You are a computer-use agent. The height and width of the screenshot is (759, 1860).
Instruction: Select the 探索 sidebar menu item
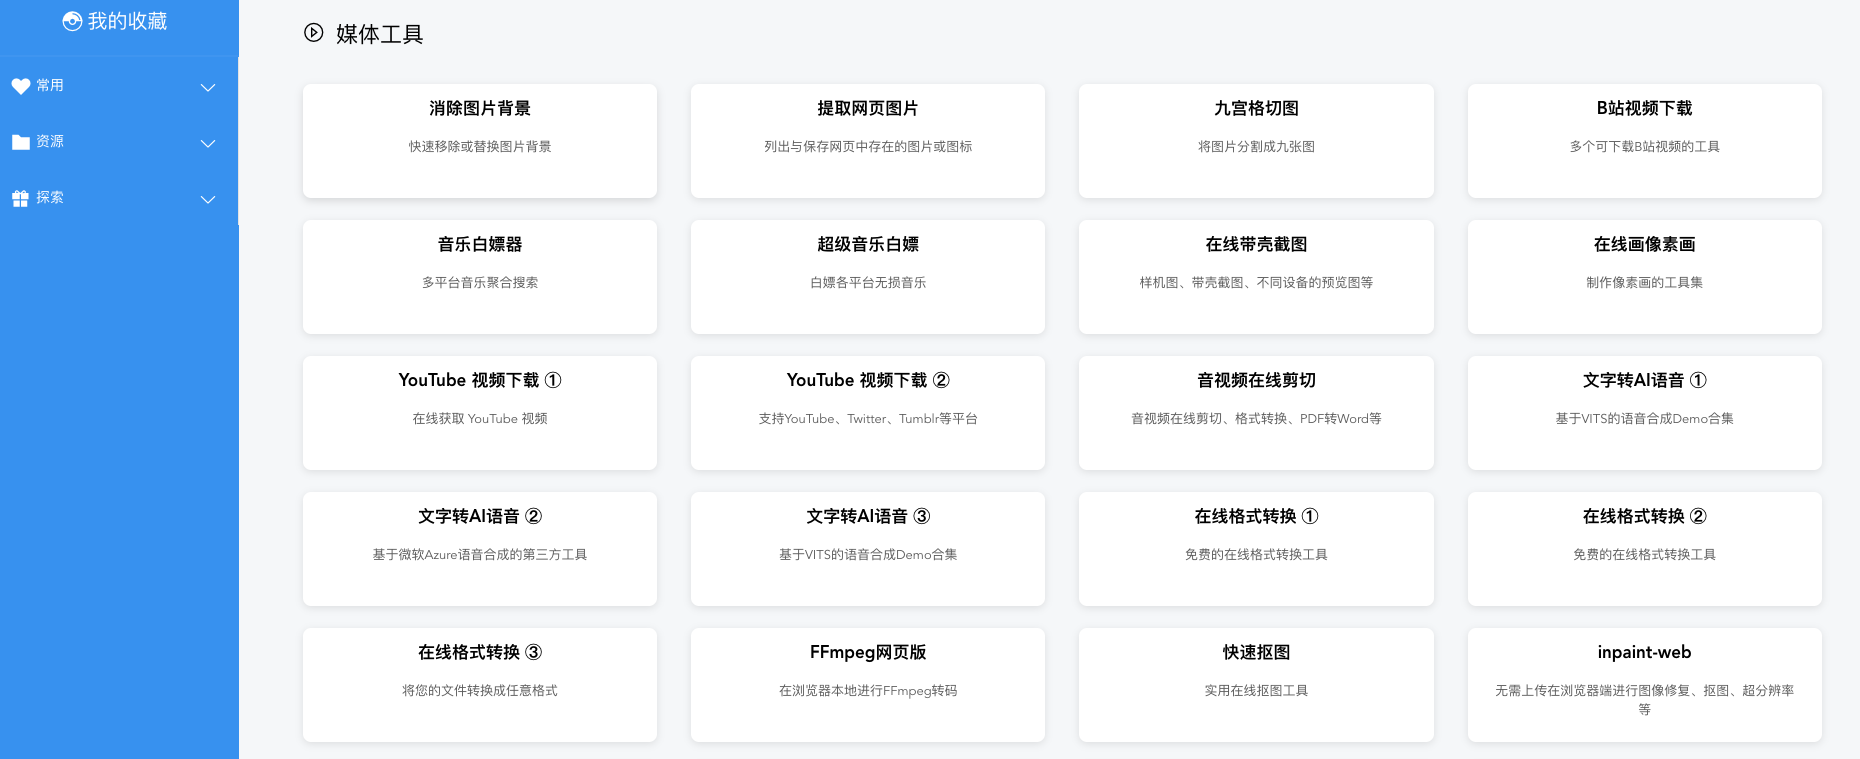(x=50, y=198)
